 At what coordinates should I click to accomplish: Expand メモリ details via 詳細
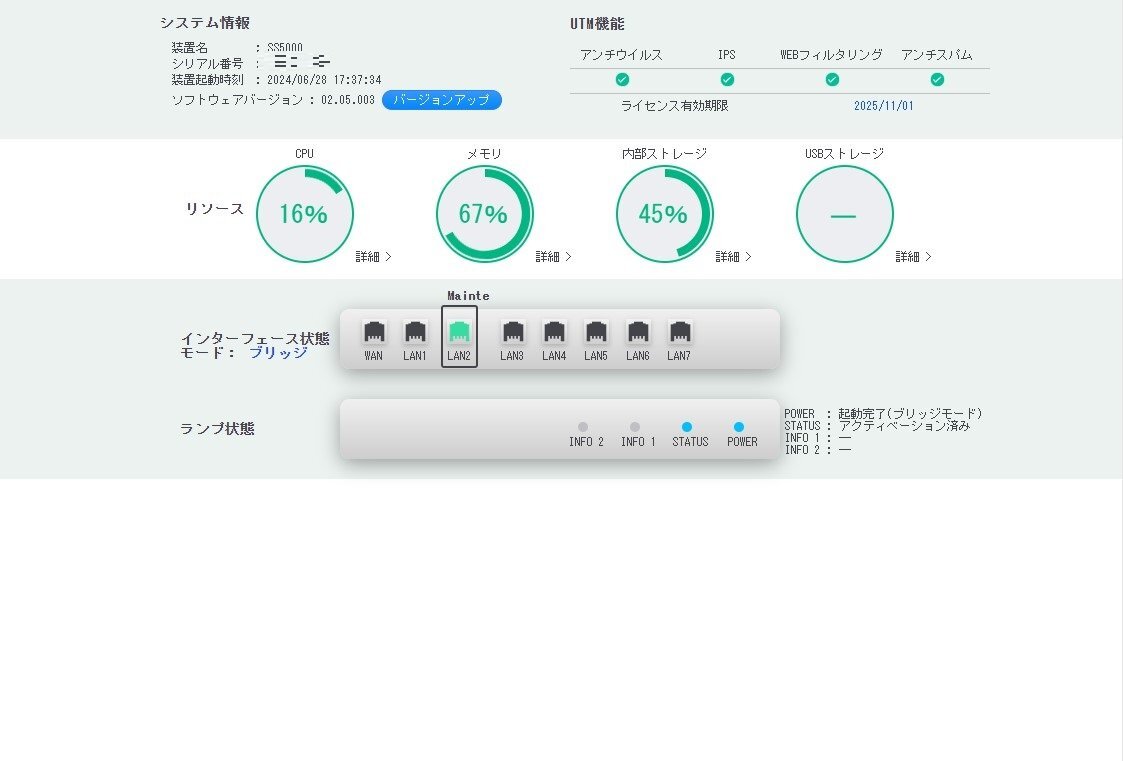(x=552, y=256)
